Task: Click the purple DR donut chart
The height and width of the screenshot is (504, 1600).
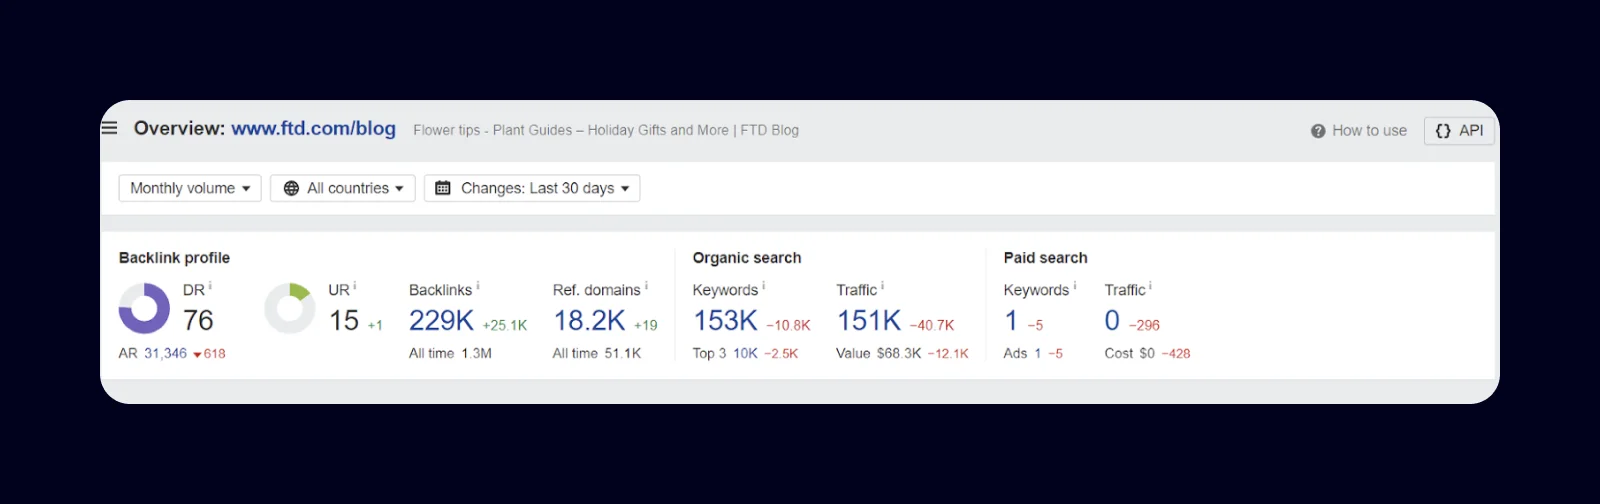Action: [x=145, y=308]
